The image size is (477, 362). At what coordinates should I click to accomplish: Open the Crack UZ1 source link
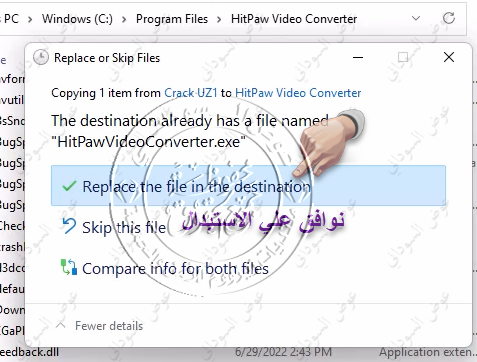point(191,93)
